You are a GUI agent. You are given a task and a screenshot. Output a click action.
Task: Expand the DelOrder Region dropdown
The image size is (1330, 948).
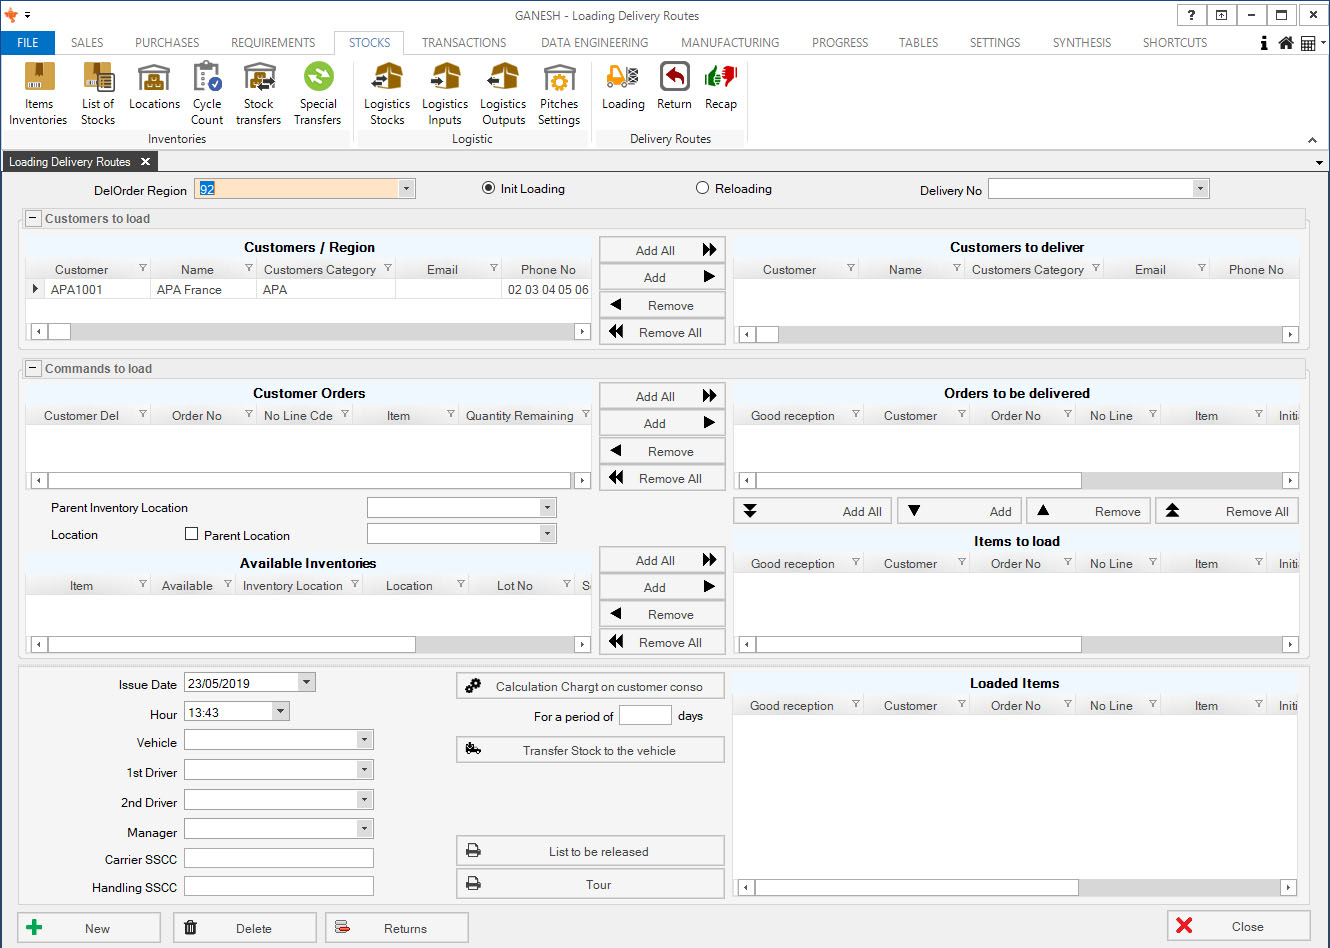tap(406, 188)
